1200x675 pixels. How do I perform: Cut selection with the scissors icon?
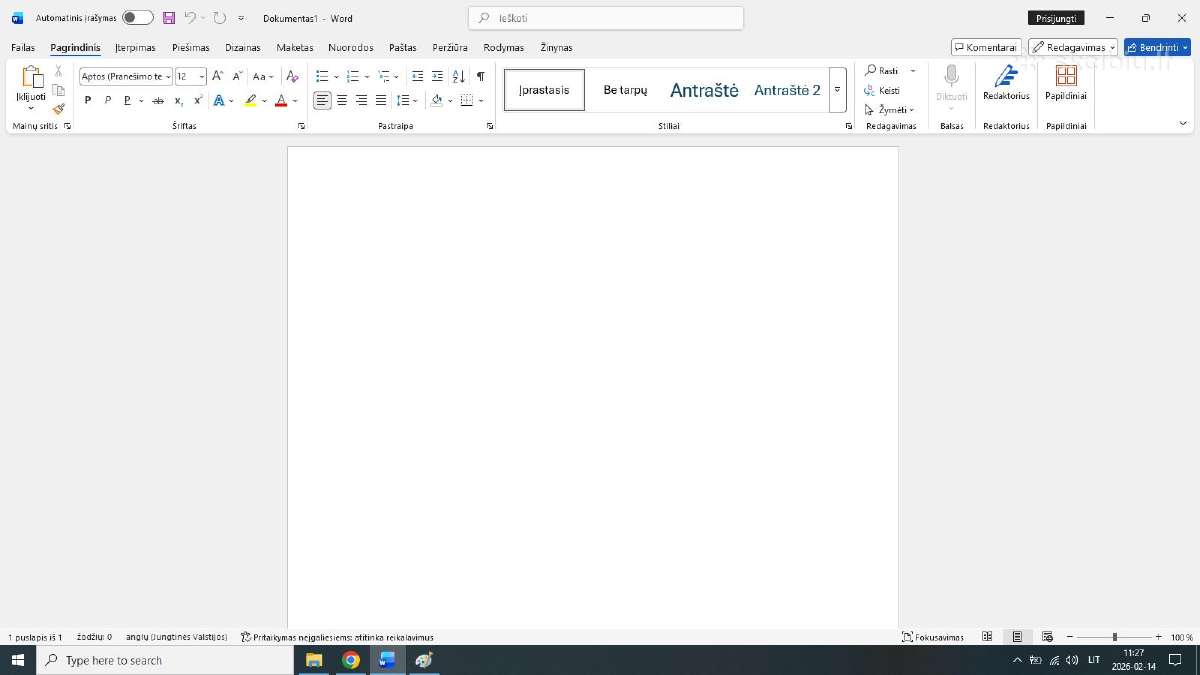[58, 71]
